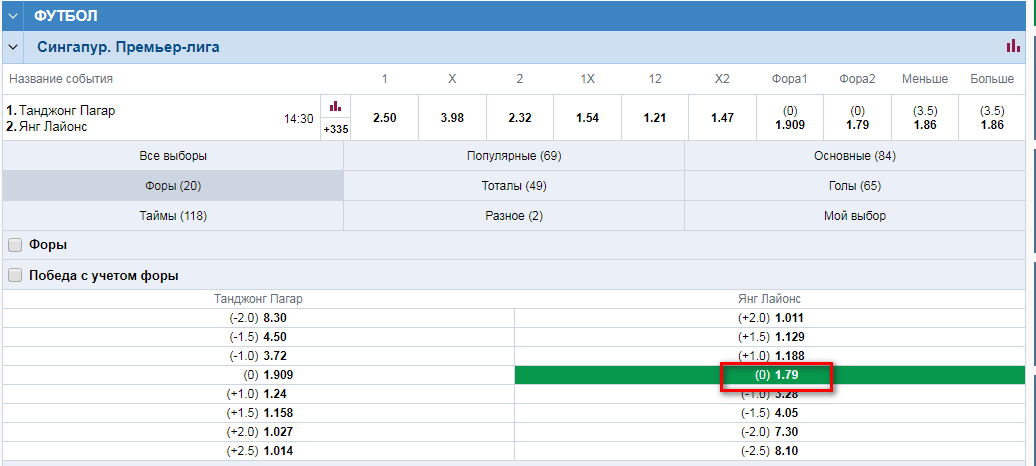Select draw odds 3.98

point(452,118)
